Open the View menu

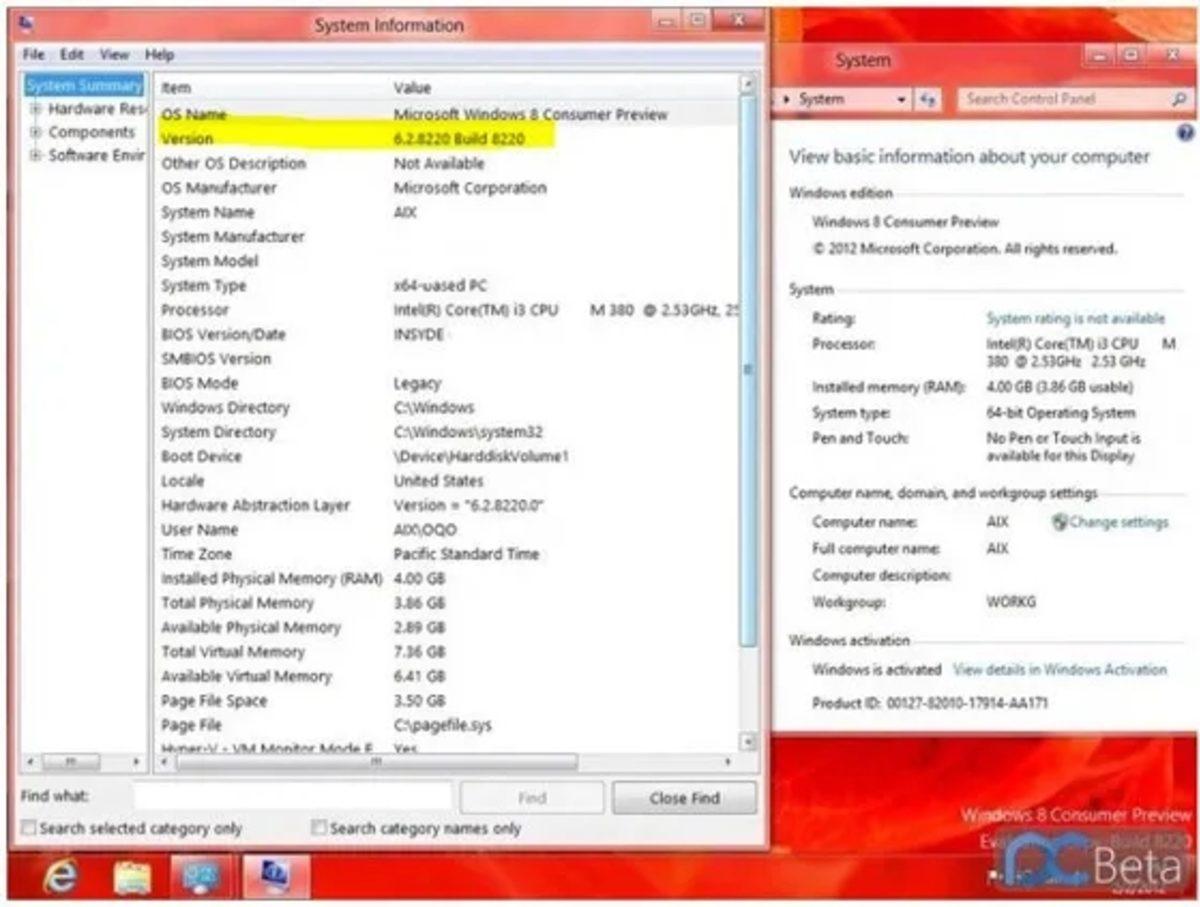[x=113, y=54]
